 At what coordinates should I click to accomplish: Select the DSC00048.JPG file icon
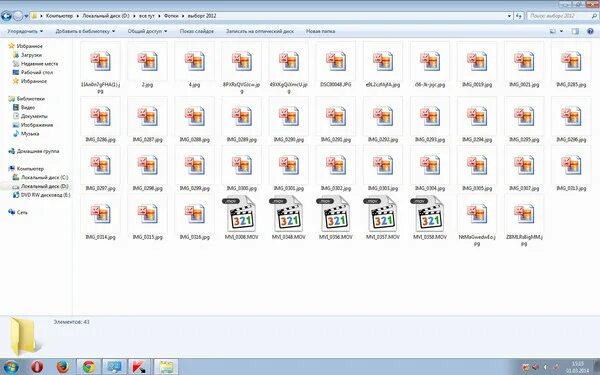tap(336, 61)
